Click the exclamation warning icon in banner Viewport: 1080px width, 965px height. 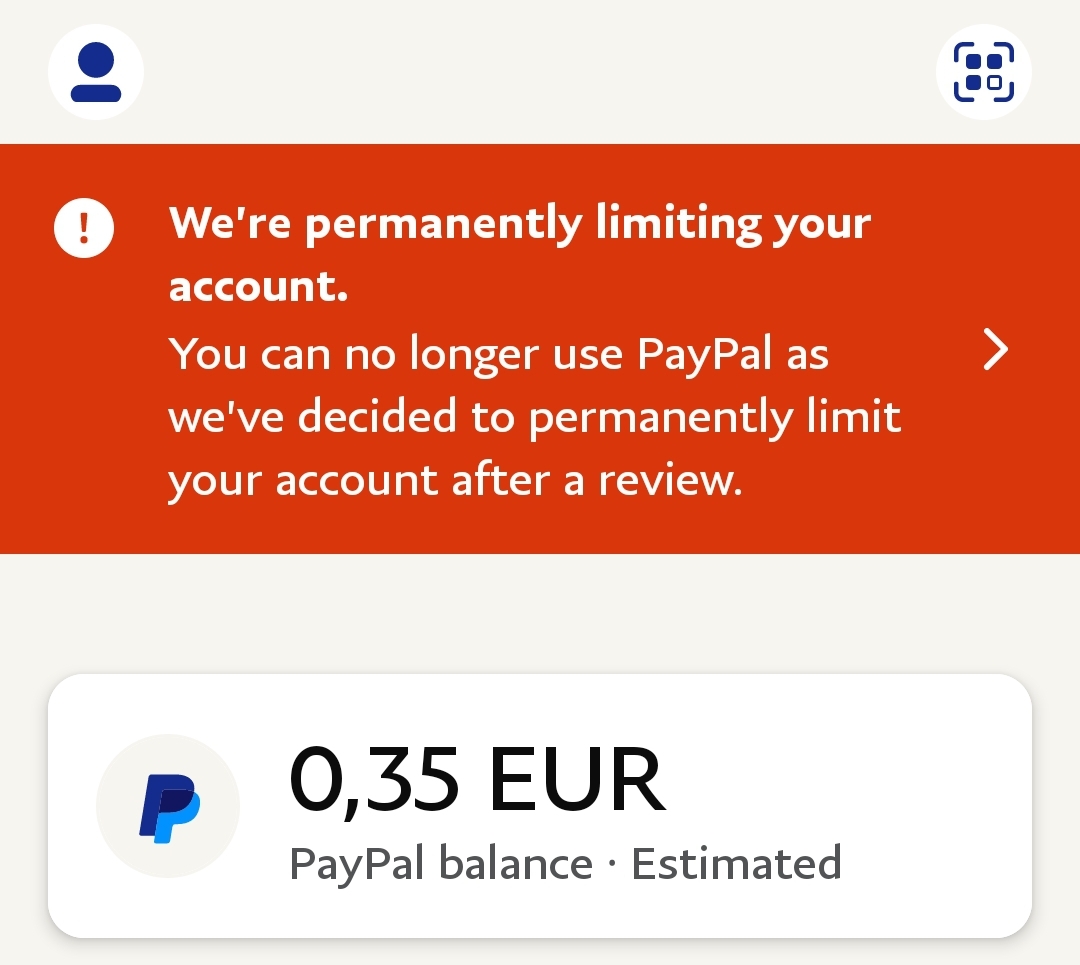pyautogui.click(x=83, y=229)
